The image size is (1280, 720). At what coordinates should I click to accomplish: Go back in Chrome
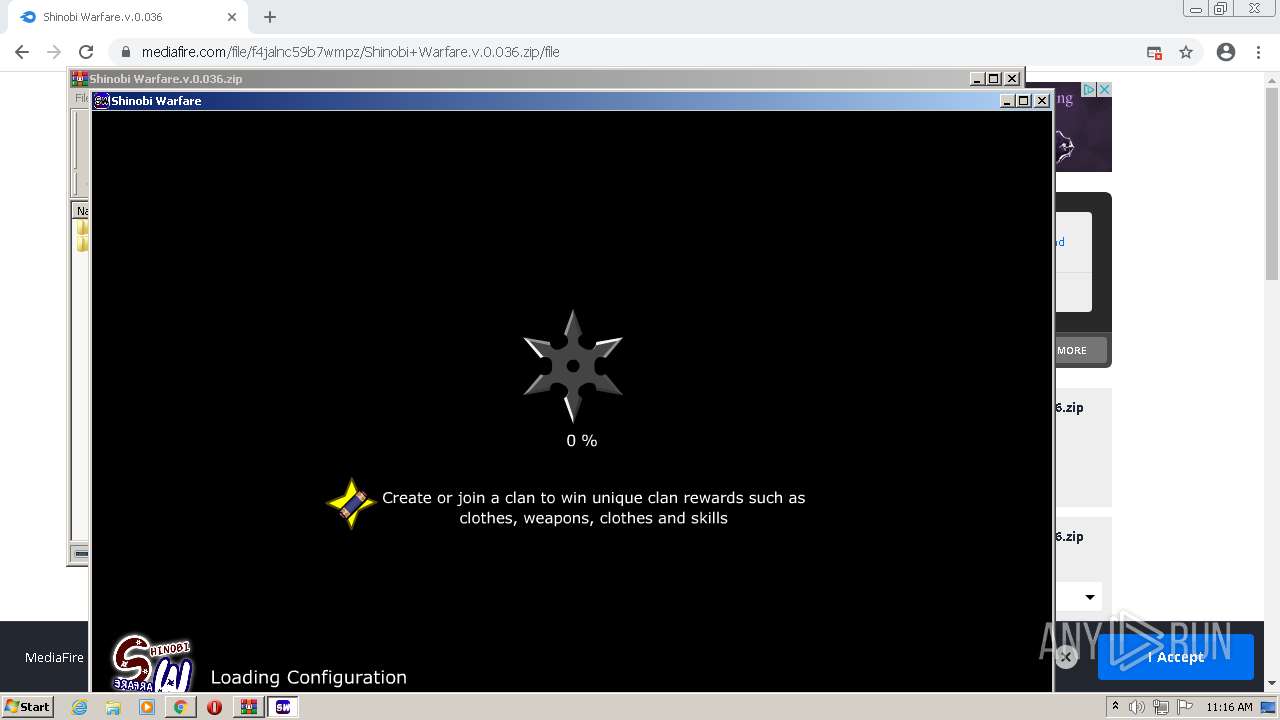point(21,52)
